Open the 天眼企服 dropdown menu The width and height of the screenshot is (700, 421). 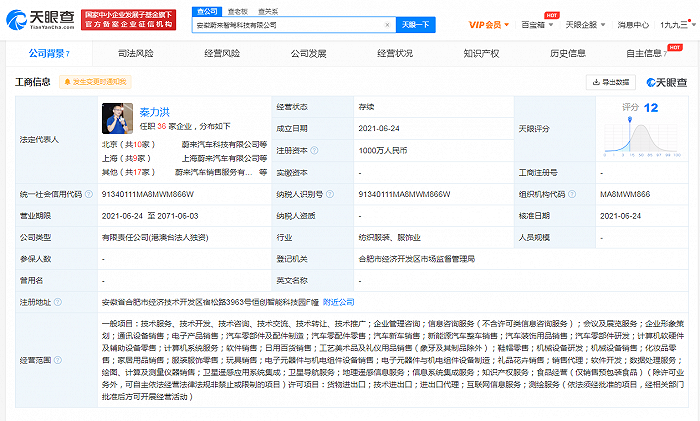click(585, 25)
